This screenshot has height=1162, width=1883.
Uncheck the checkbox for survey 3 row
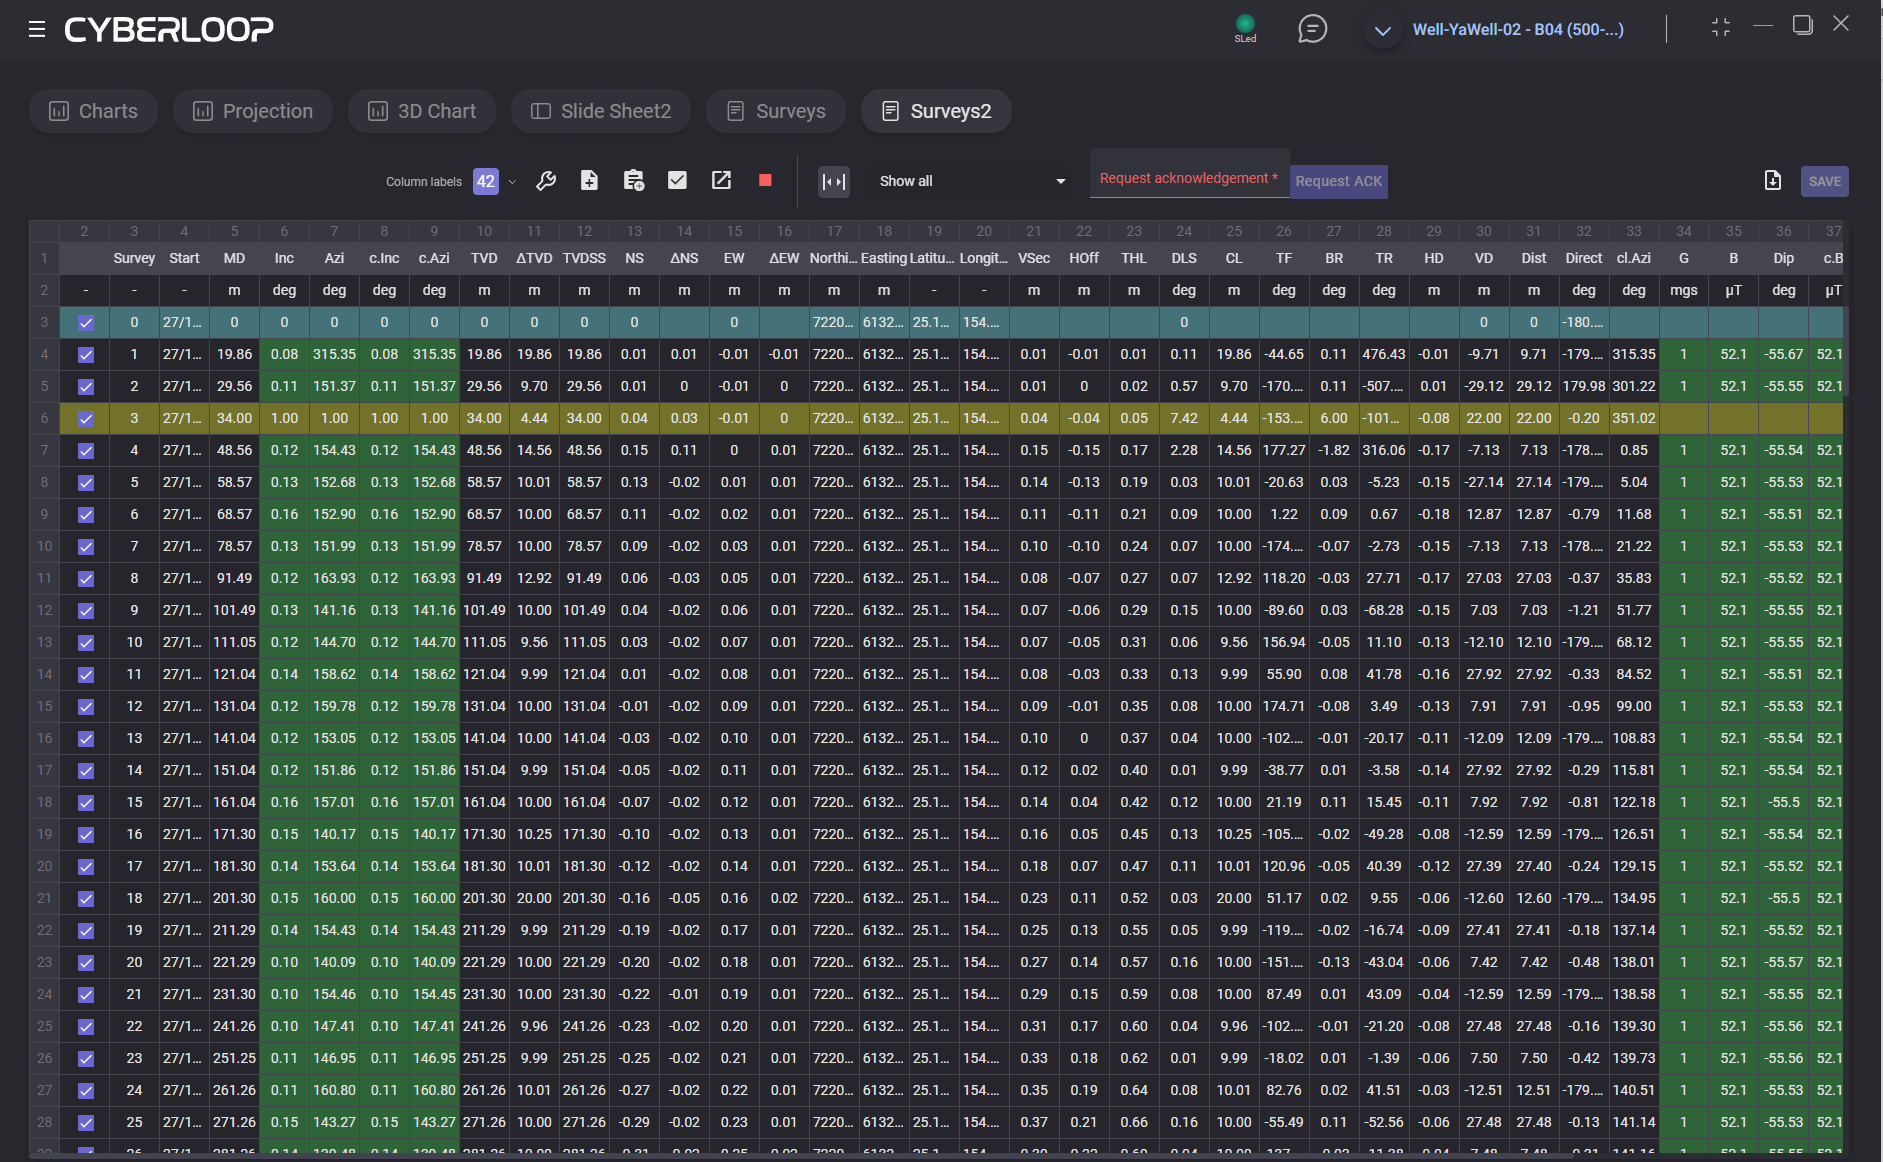[86, 419]
